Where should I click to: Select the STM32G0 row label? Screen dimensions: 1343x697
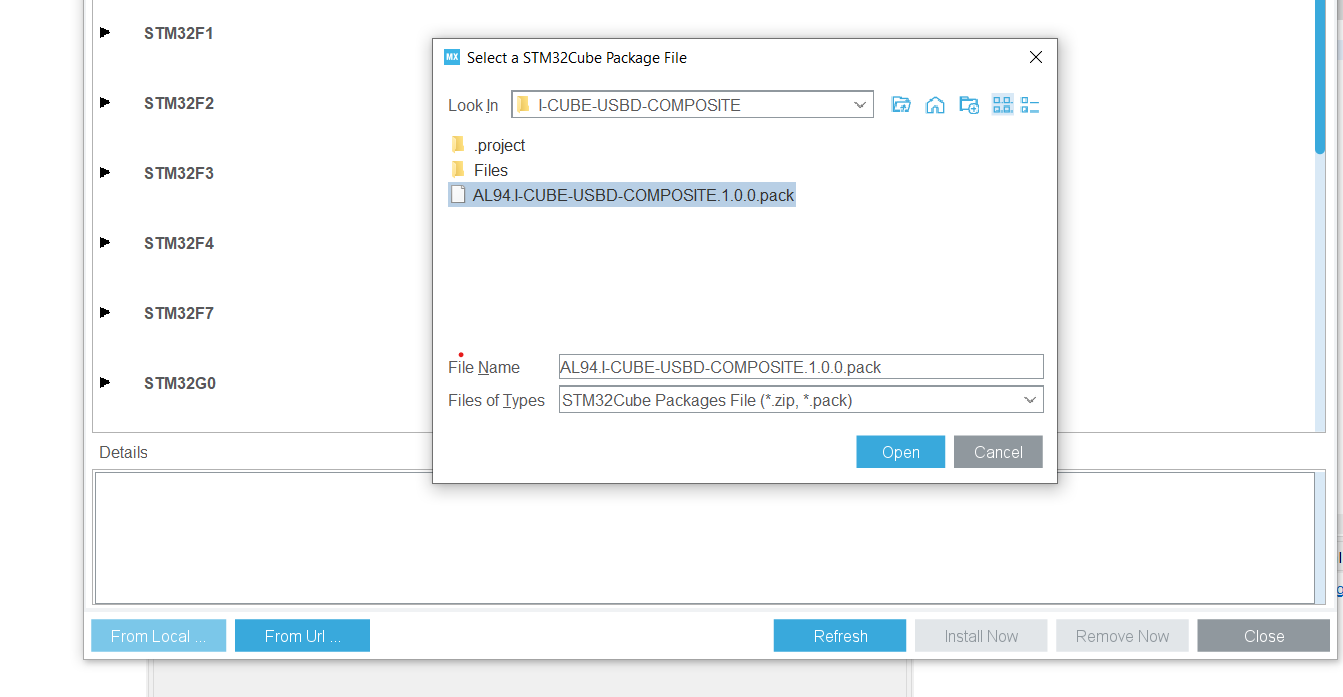click(180, 383)
